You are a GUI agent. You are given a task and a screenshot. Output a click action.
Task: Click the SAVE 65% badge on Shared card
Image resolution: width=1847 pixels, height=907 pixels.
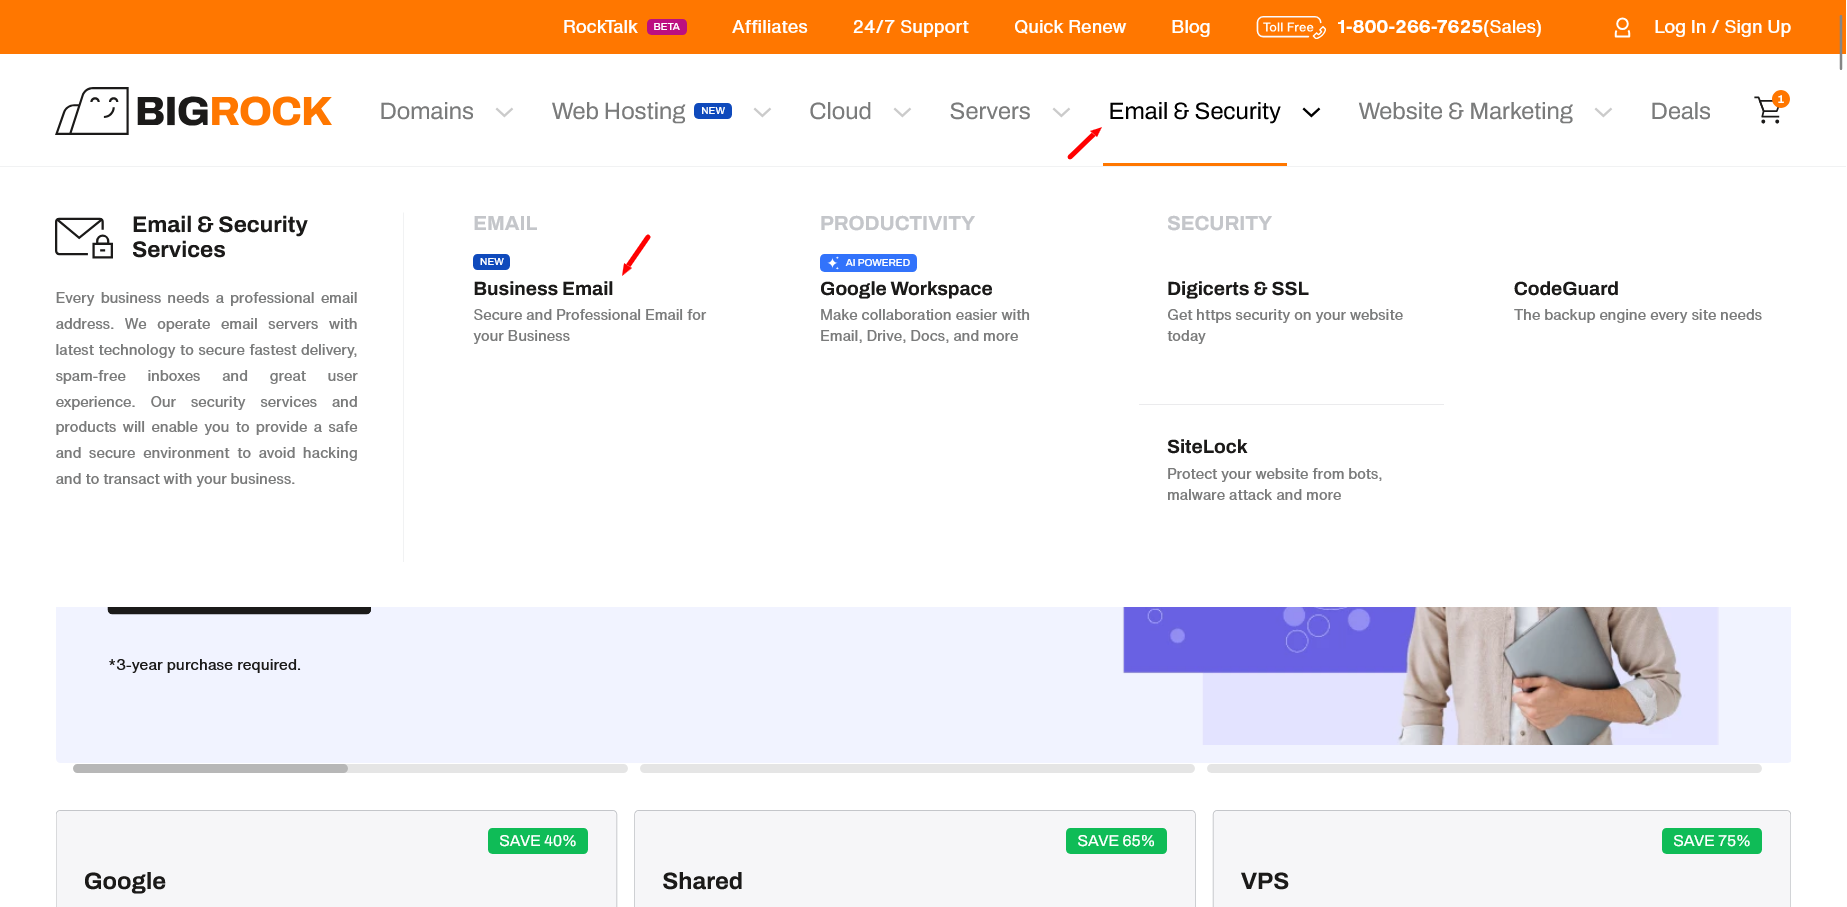(1116, 841)
